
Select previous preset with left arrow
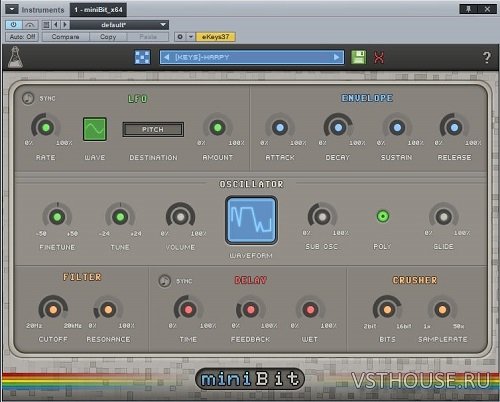tap(167, 57)
